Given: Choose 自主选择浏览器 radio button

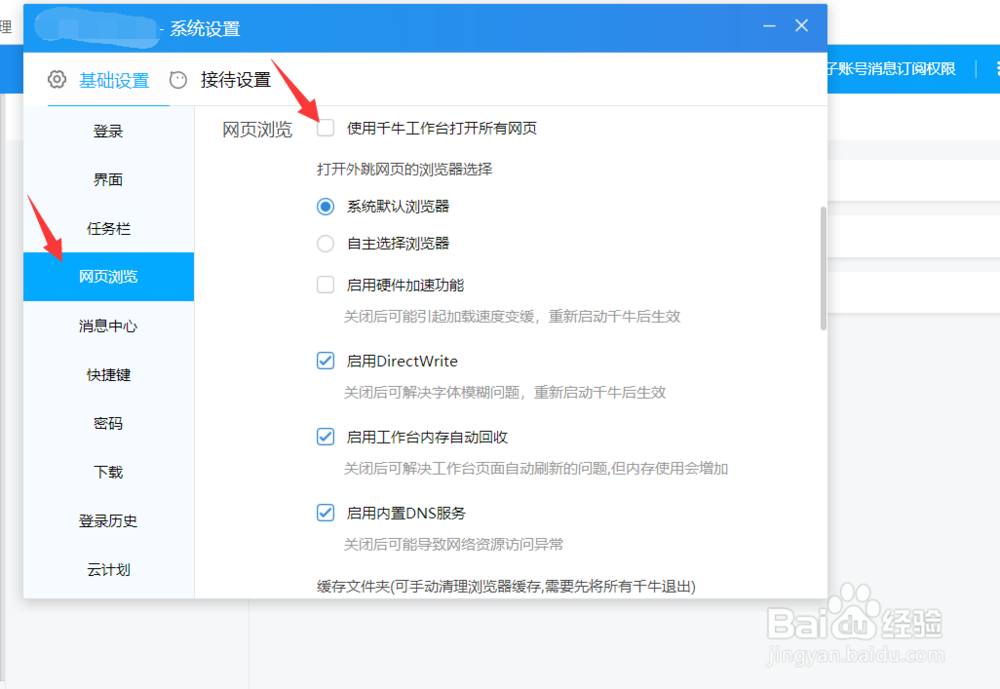Looking at the screenshot, I should [325, 244].
